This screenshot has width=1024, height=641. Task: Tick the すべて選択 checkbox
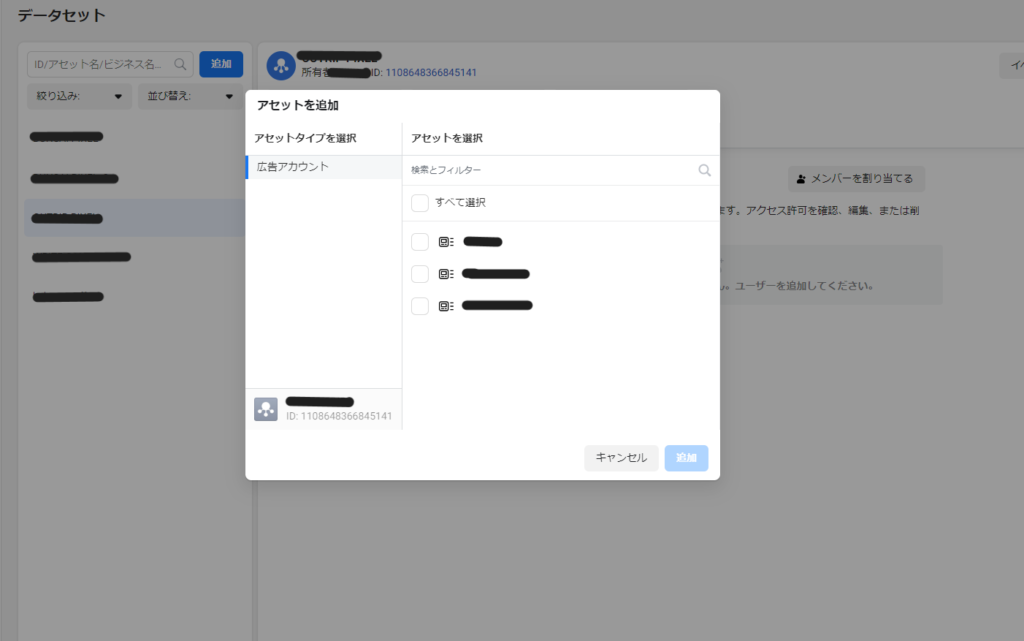point(420,203)
